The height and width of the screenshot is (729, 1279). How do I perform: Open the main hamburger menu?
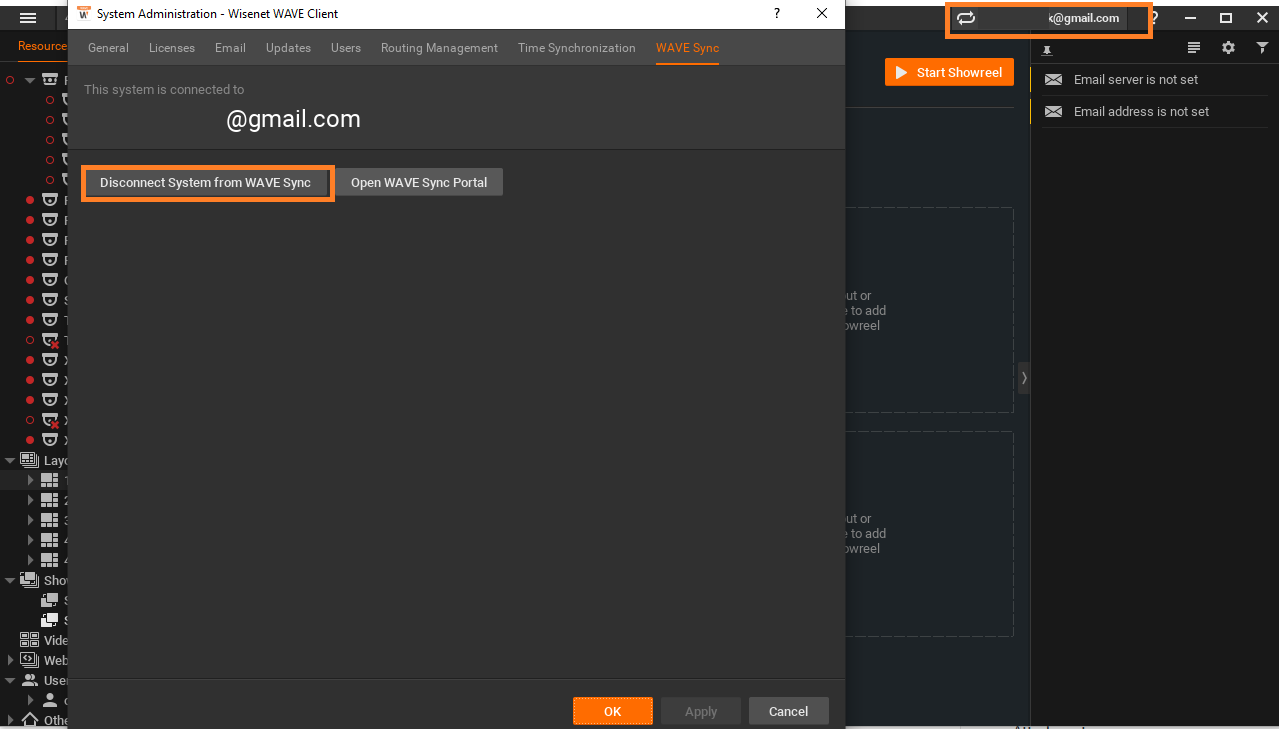28,18
